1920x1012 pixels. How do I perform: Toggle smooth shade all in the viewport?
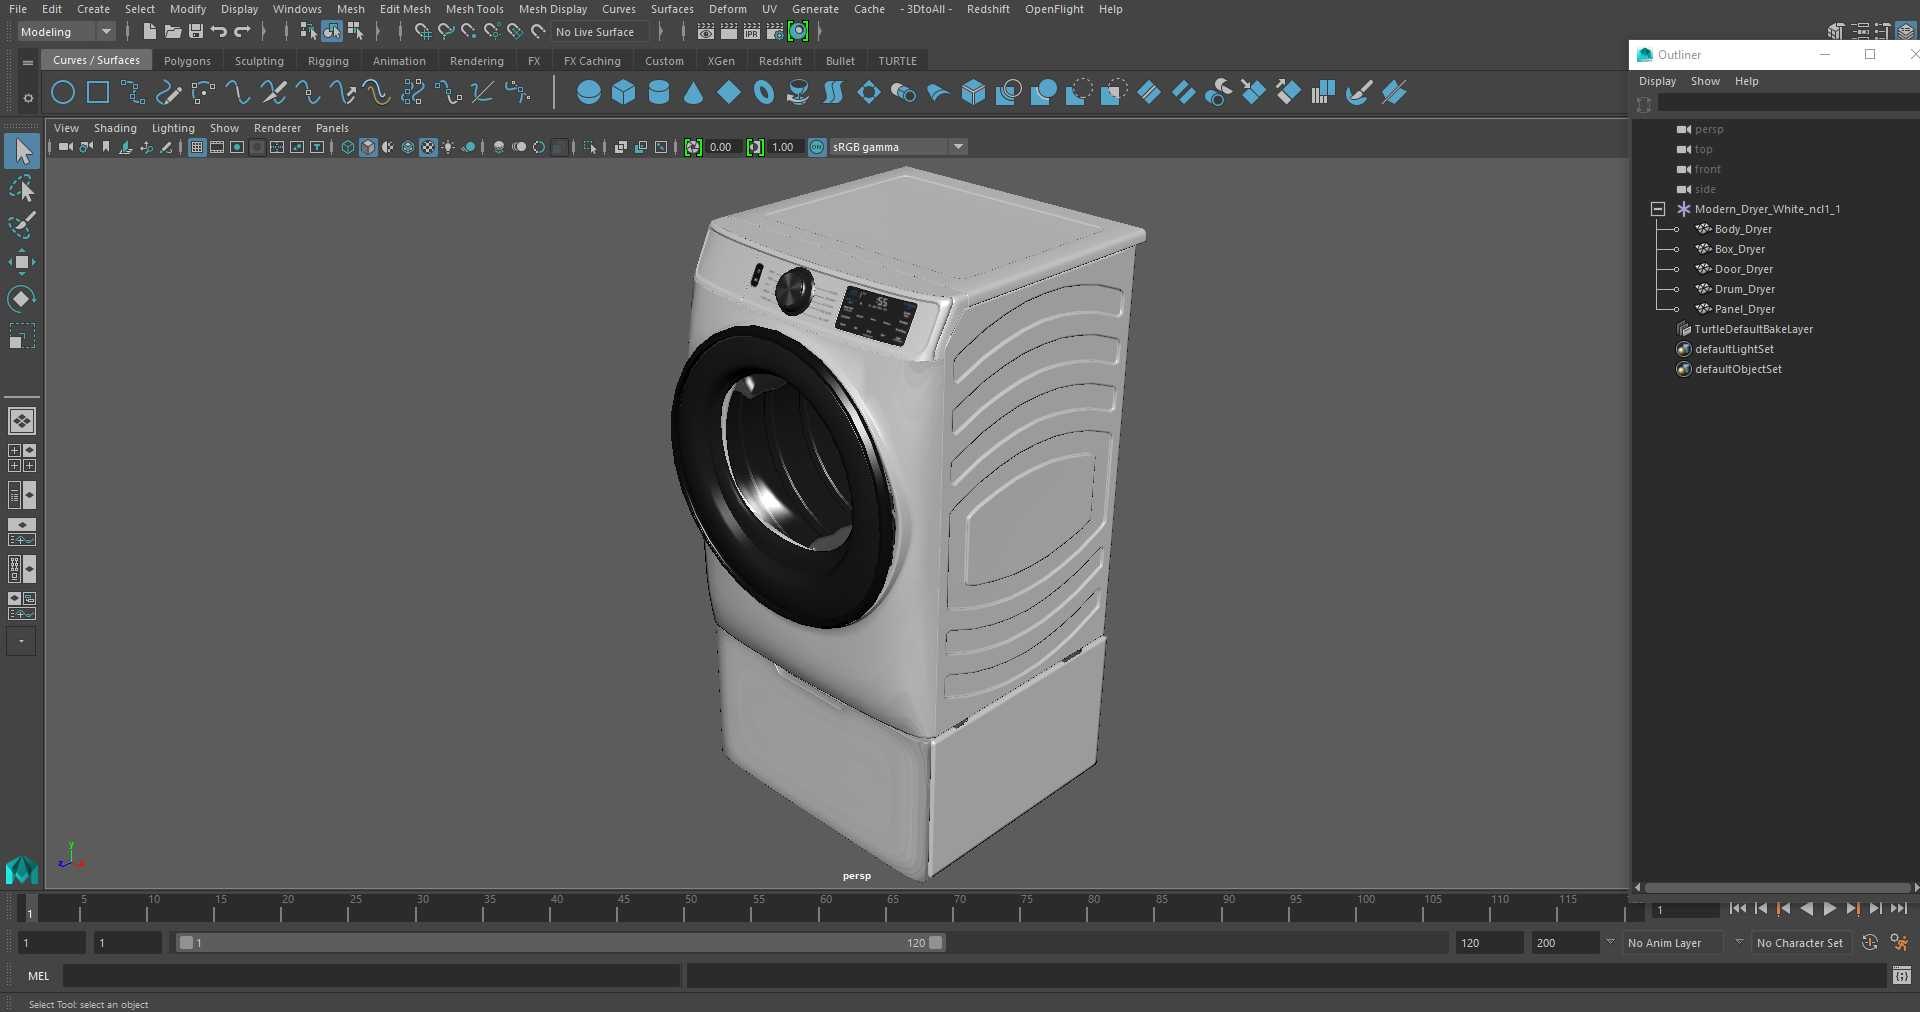368,147
